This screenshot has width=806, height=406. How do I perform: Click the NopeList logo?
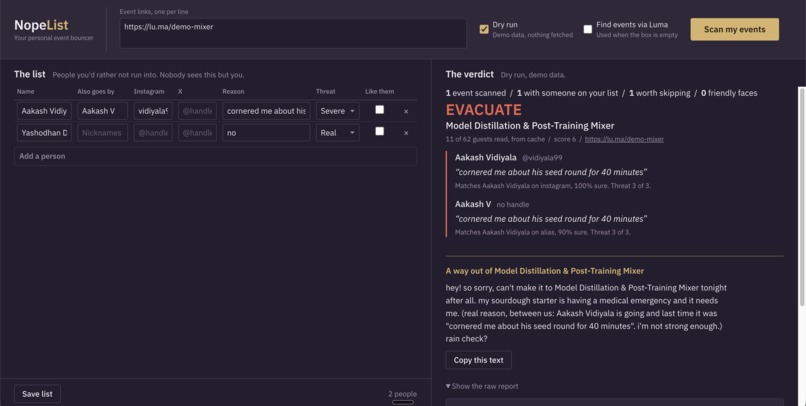[x=41, y=25]
